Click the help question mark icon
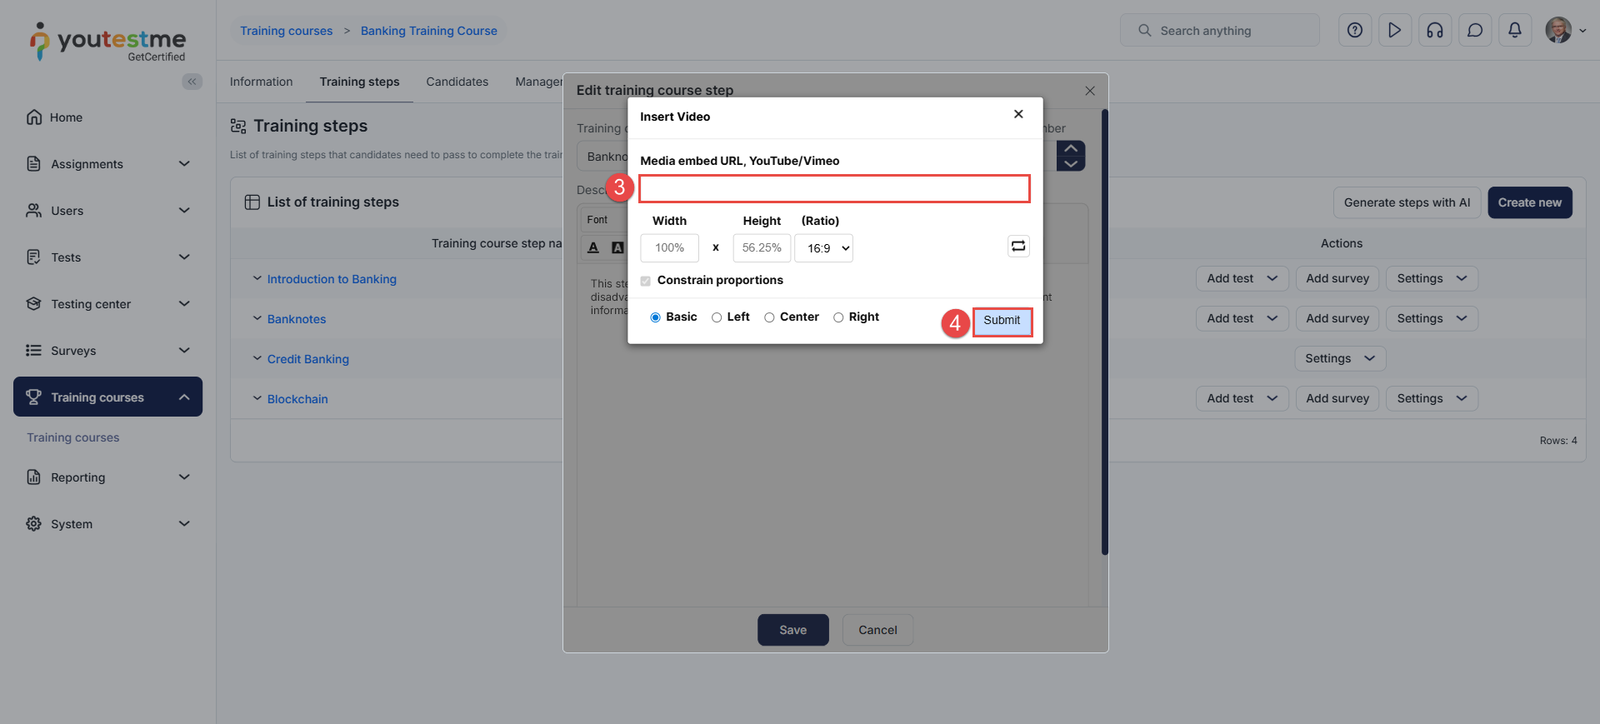This screenshot has width=1600, height=724. pyautogui.click(x=1354, y=30)
